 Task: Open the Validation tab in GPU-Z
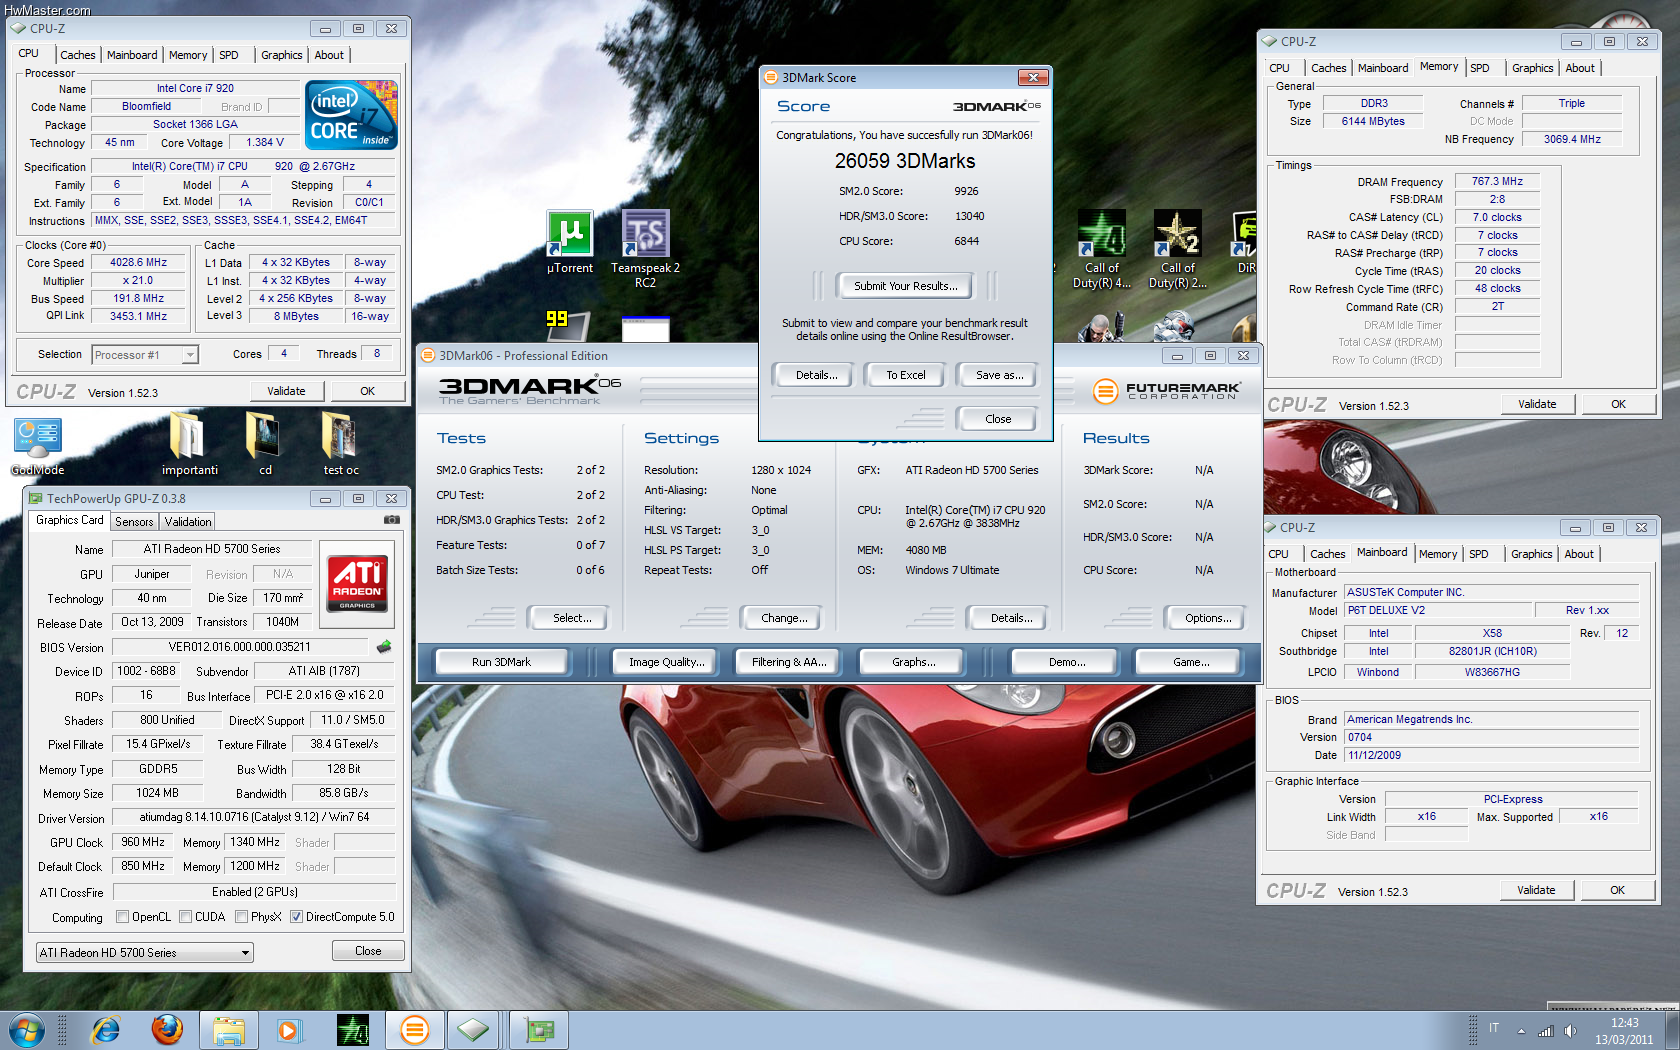click(188, 522)
